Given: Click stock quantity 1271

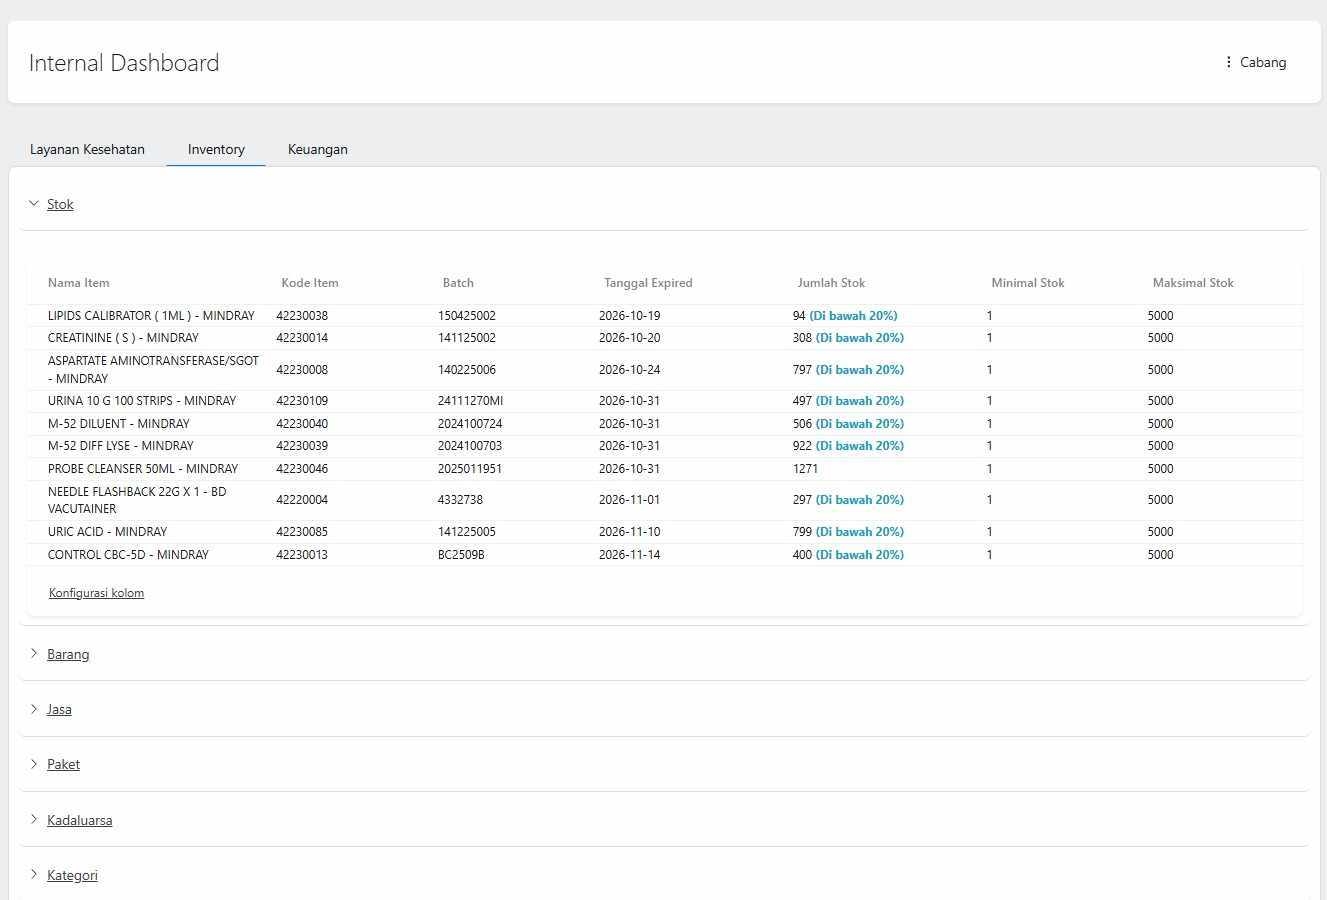Looking at the screenshot, I should 805,469.
